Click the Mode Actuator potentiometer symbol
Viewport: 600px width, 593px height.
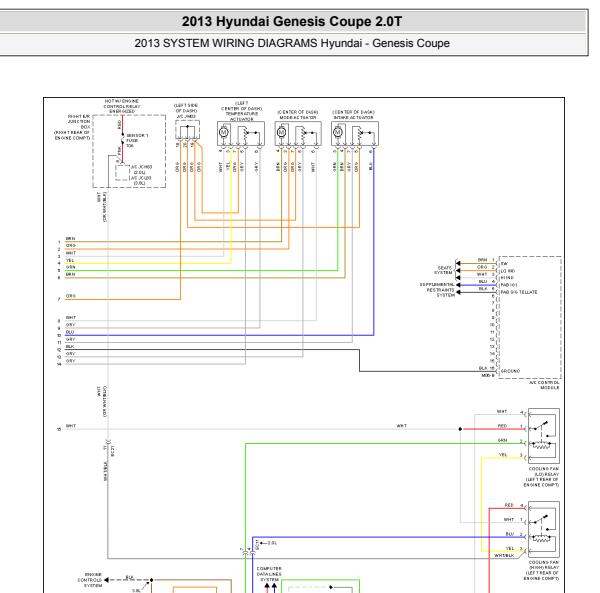[x=303, y=134]
